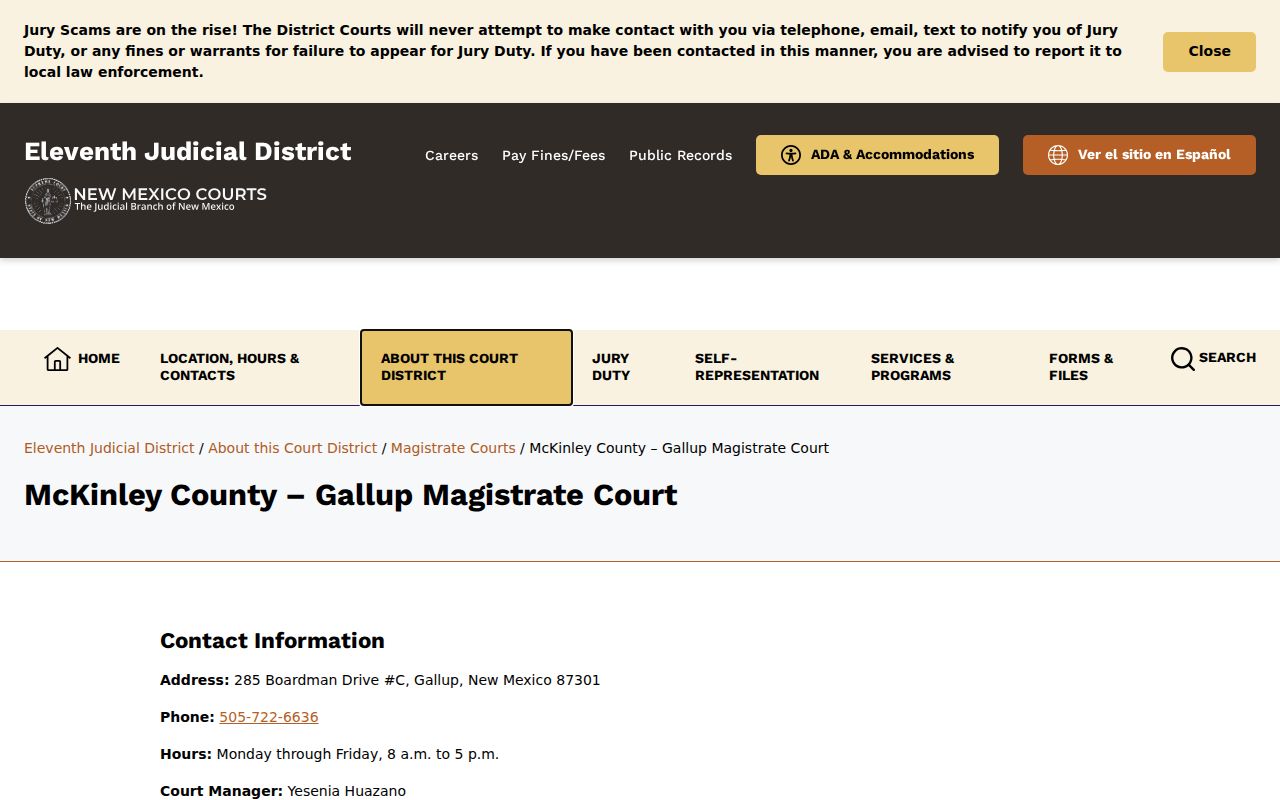Click the Eleventh Judicial District site title

pos(188,152)
